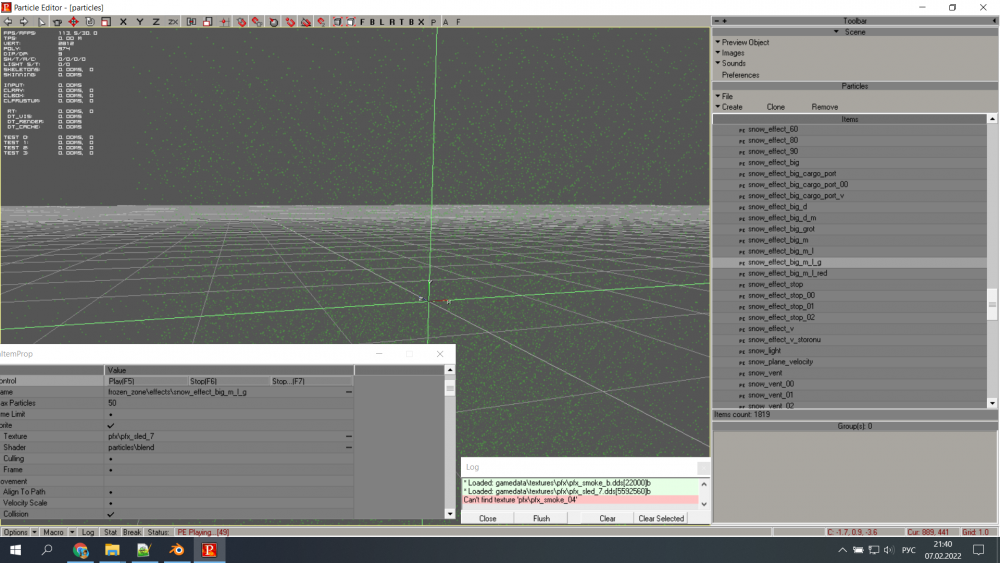The width and height of the screenshot is (1000, 563).
Task: Click the undo arrow in the toolbar
Action: (8, 21)
